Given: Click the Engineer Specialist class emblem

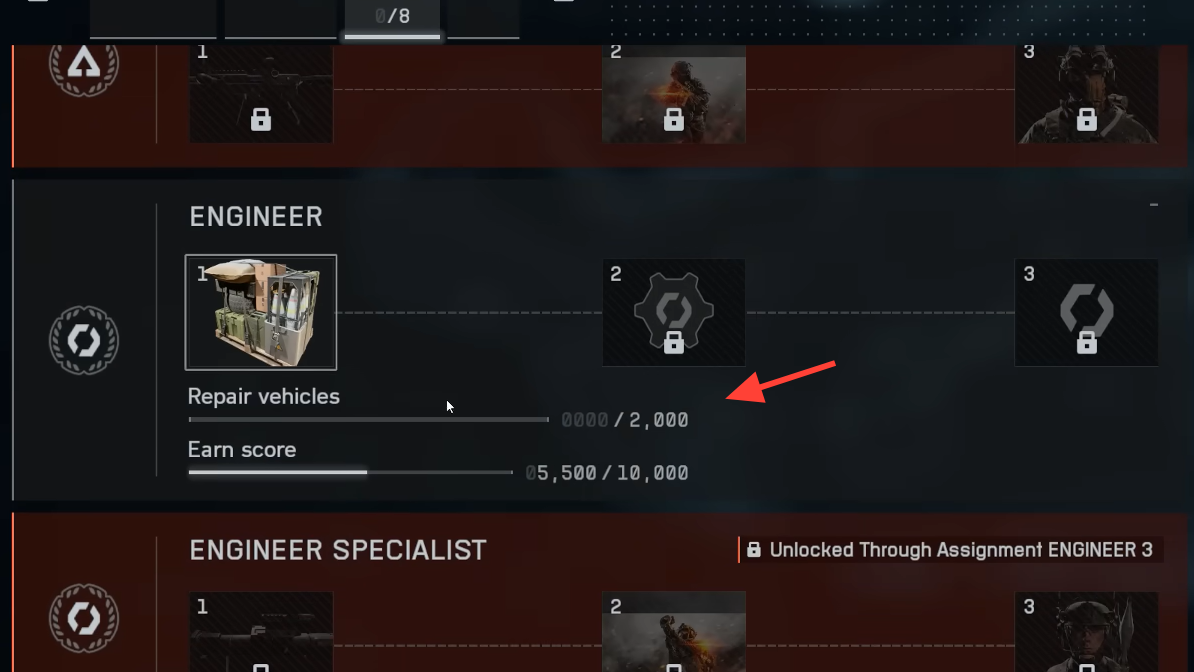Looking at the screenshot, I should (x=84, y=618).
